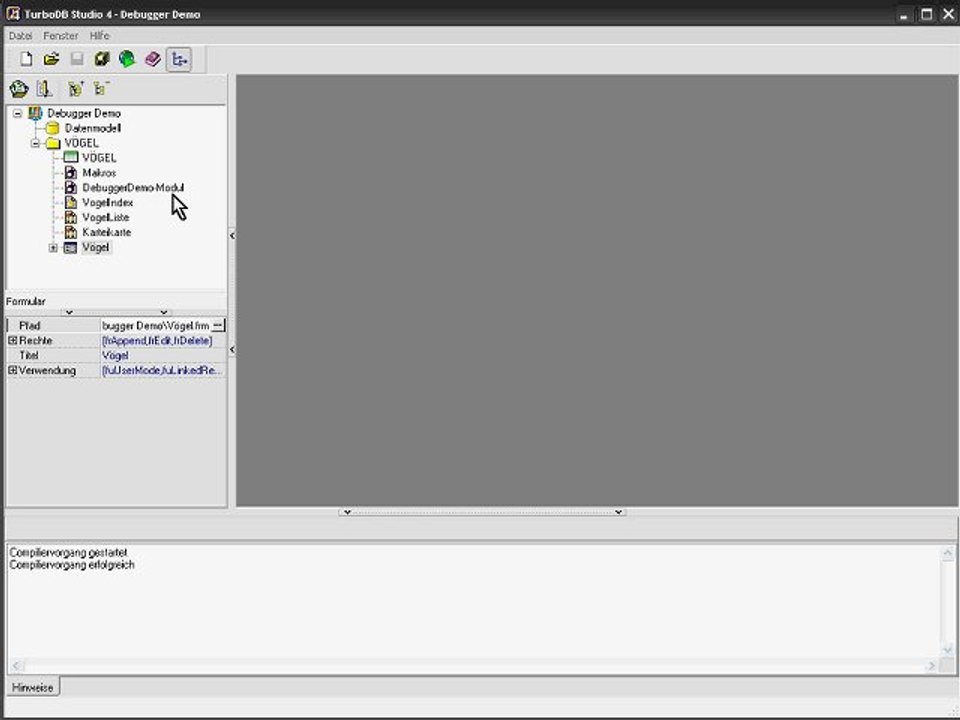Select the DebuggerDemo-Modul tree item
This screenshot has width=960, height=720.
(133, 187)
